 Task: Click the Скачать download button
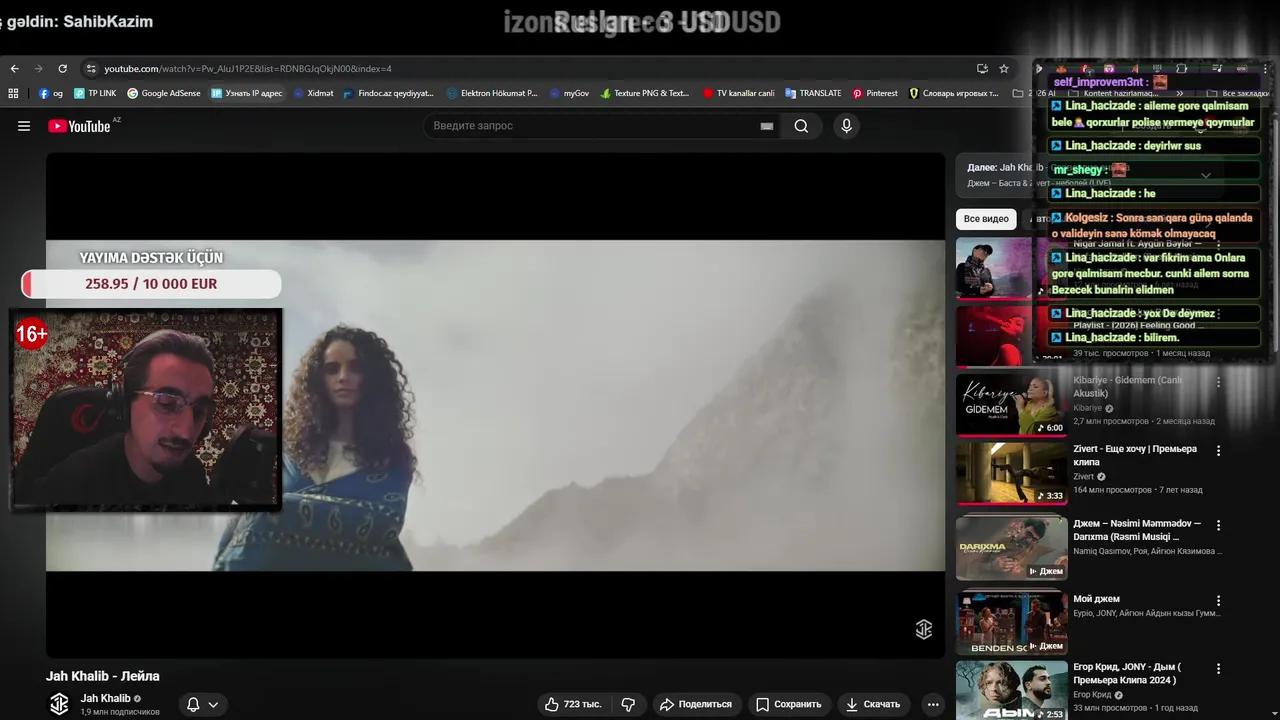[x=873, y=704]
